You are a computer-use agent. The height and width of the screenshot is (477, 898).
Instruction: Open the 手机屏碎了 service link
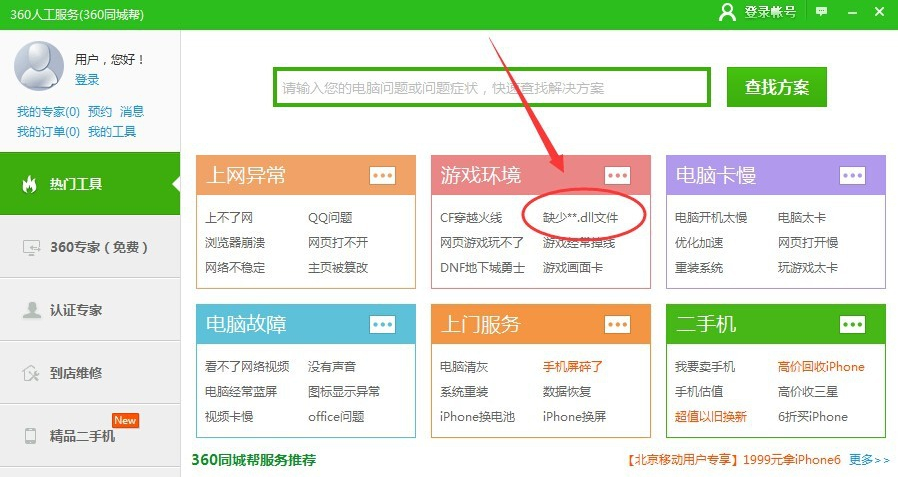[572, 366]
